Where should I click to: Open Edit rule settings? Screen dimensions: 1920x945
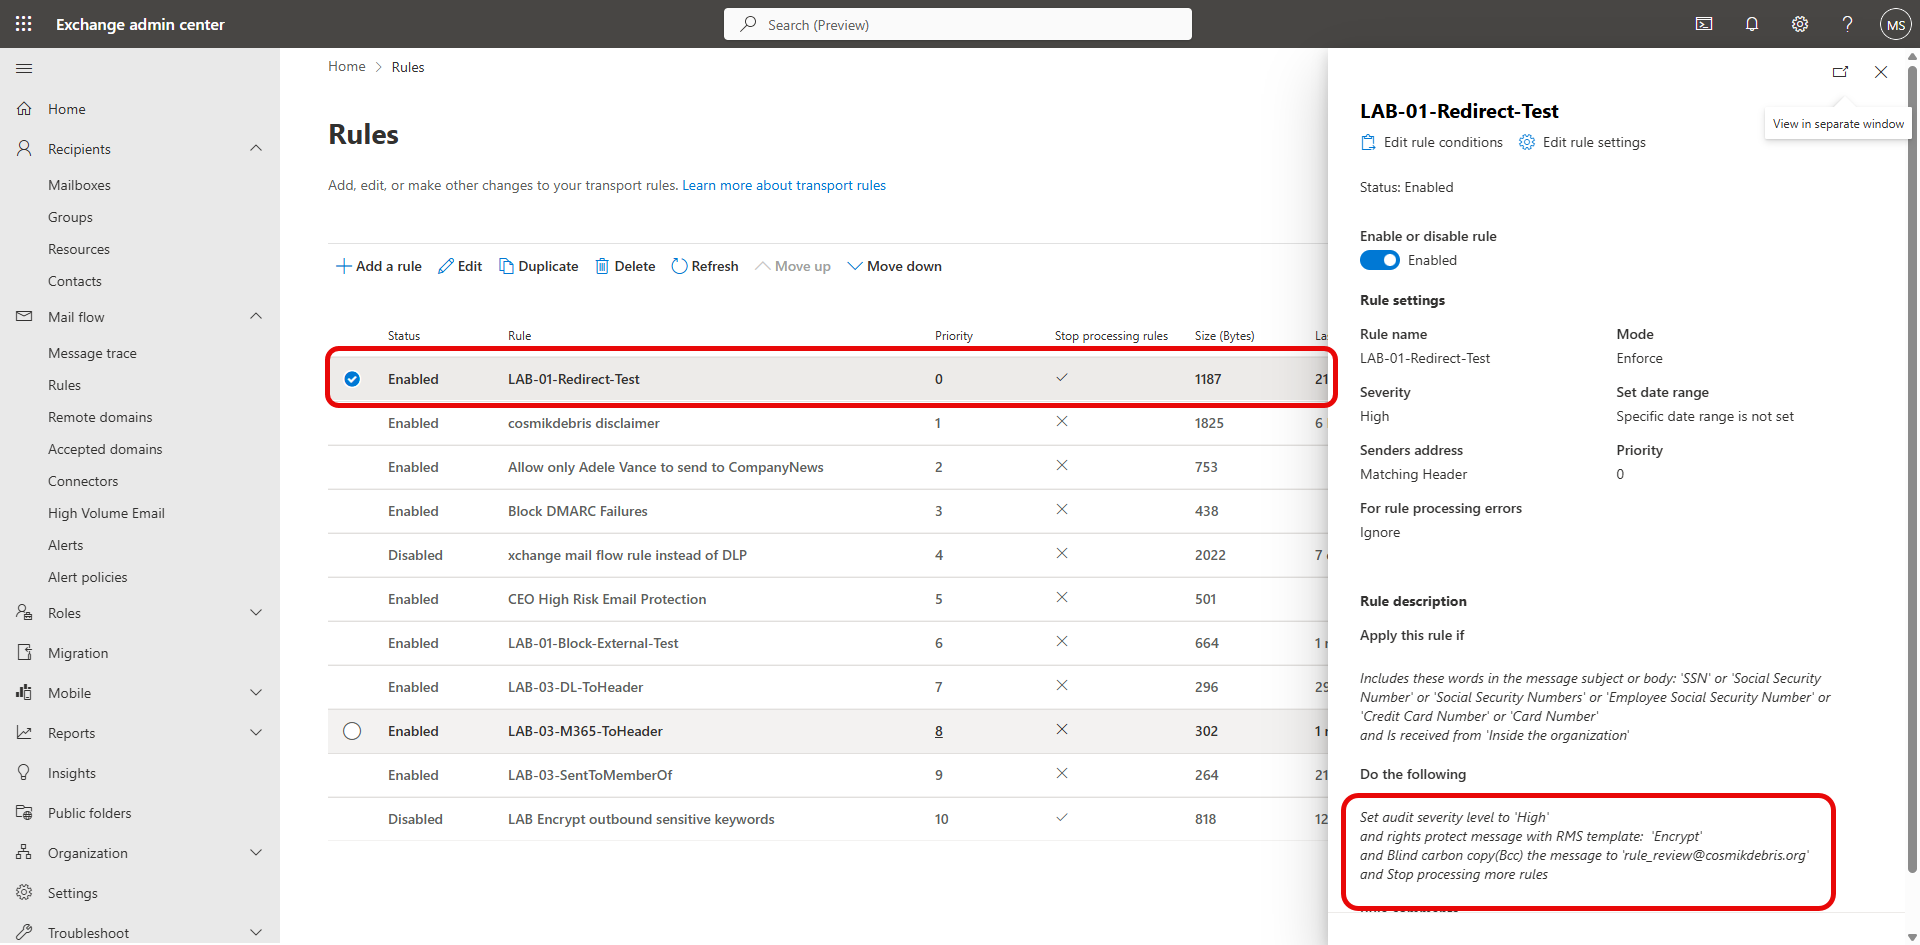point(1582,142)
